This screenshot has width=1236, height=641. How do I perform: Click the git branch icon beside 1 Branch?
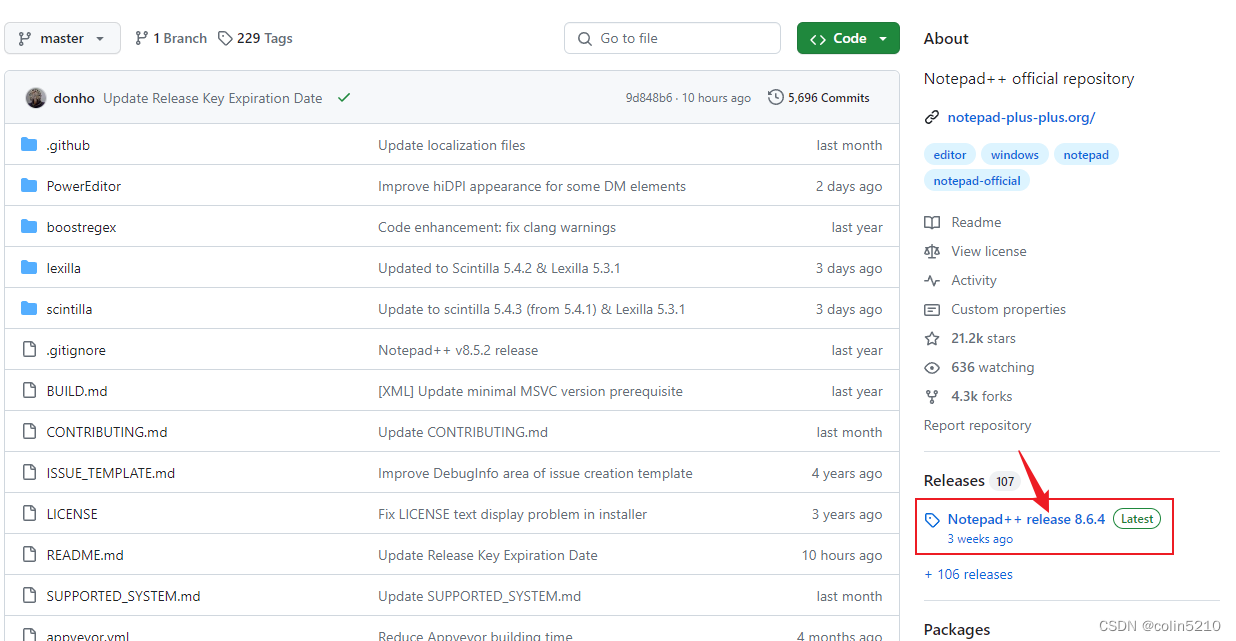click(141, 38)
